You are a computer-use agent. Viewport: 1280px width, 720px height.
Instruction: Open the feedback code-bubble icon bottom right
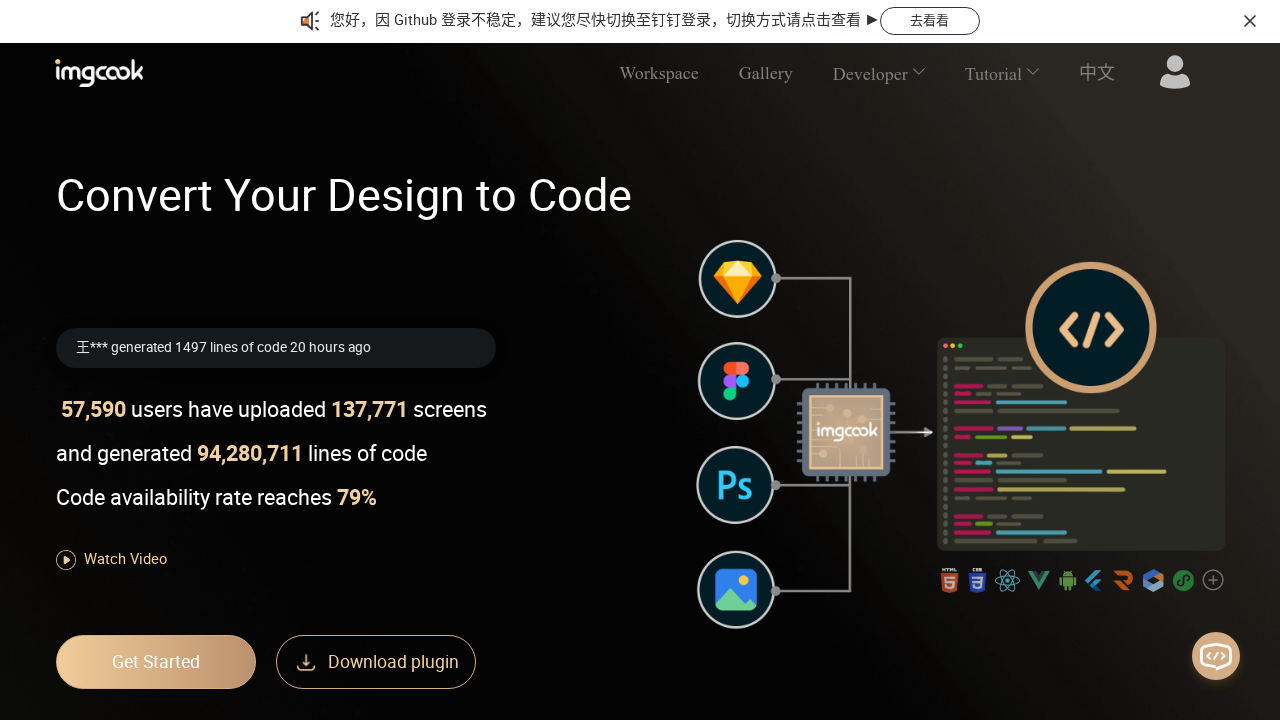point(1216,656)
